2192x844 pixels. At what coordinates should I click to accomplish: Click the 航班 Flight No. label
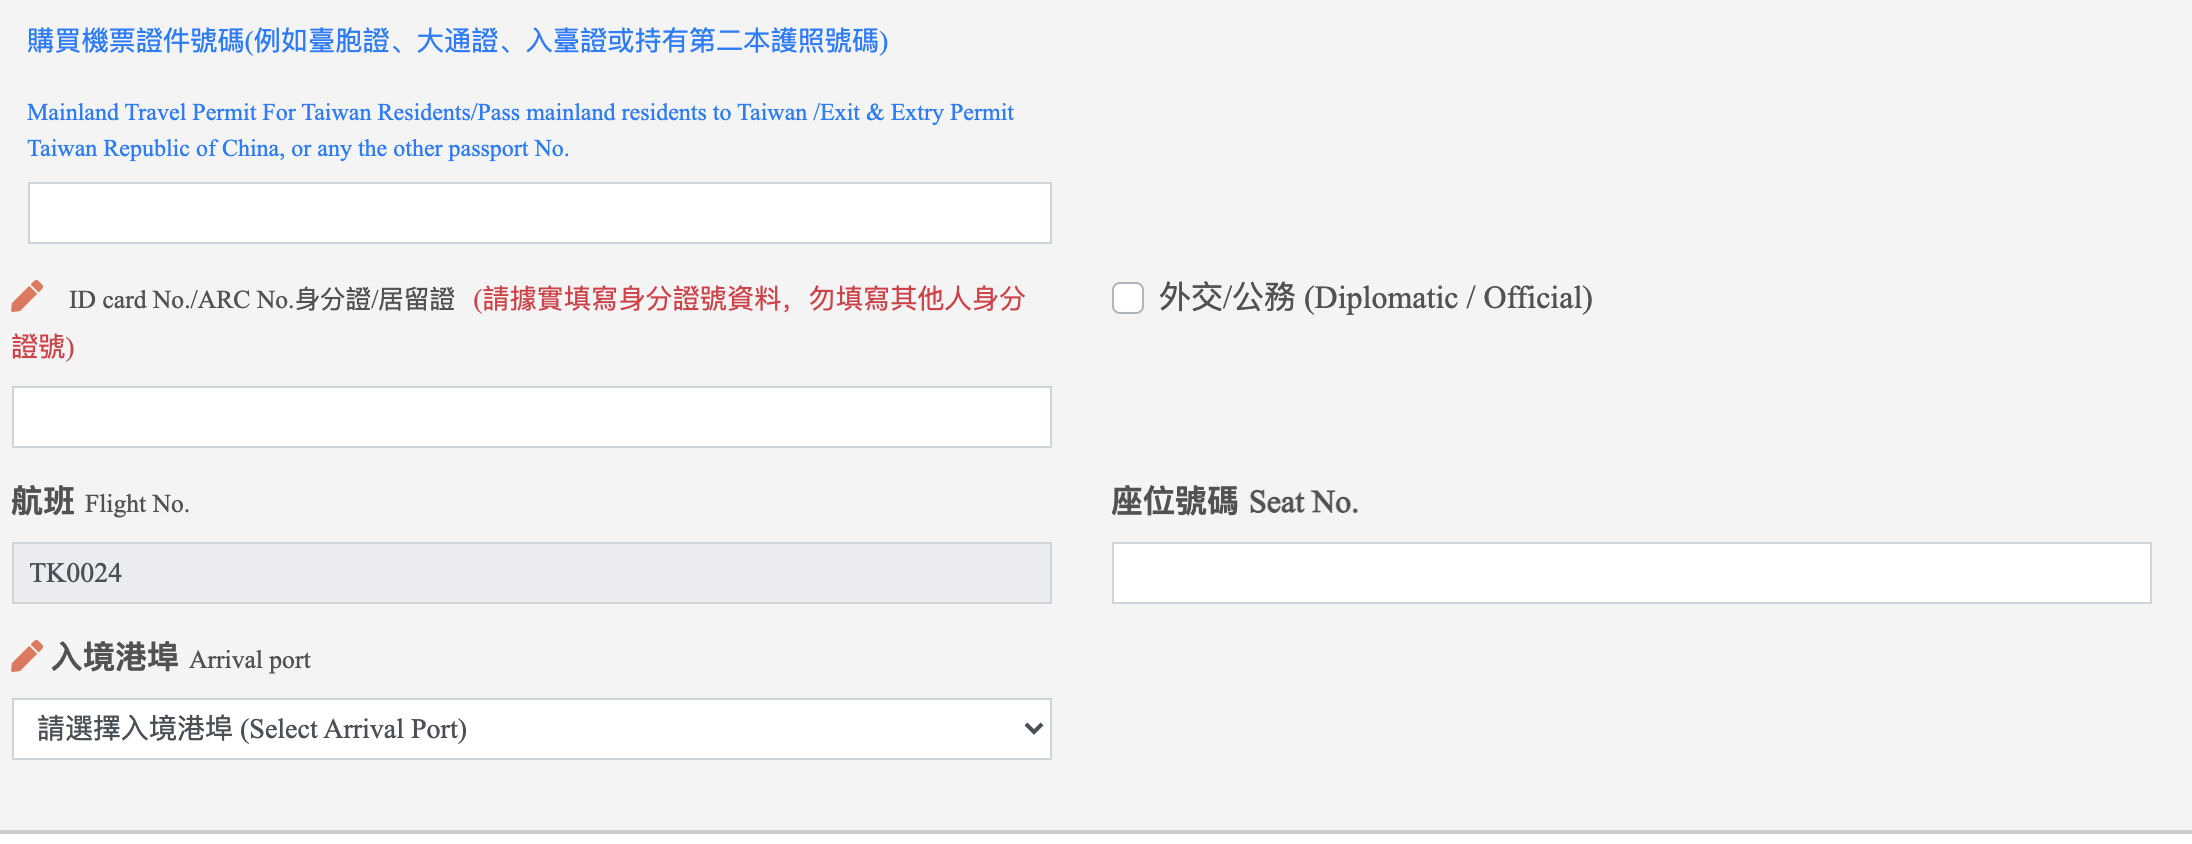[x=100, y=502]
